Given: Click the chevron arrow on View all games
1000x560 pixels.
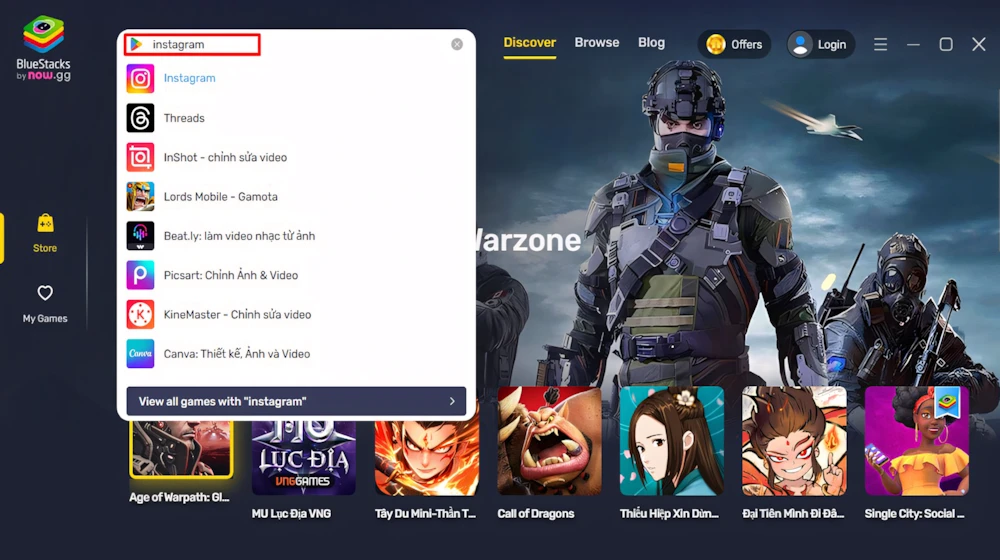Looking at the screenshot, I should click(x=452, y=401).
